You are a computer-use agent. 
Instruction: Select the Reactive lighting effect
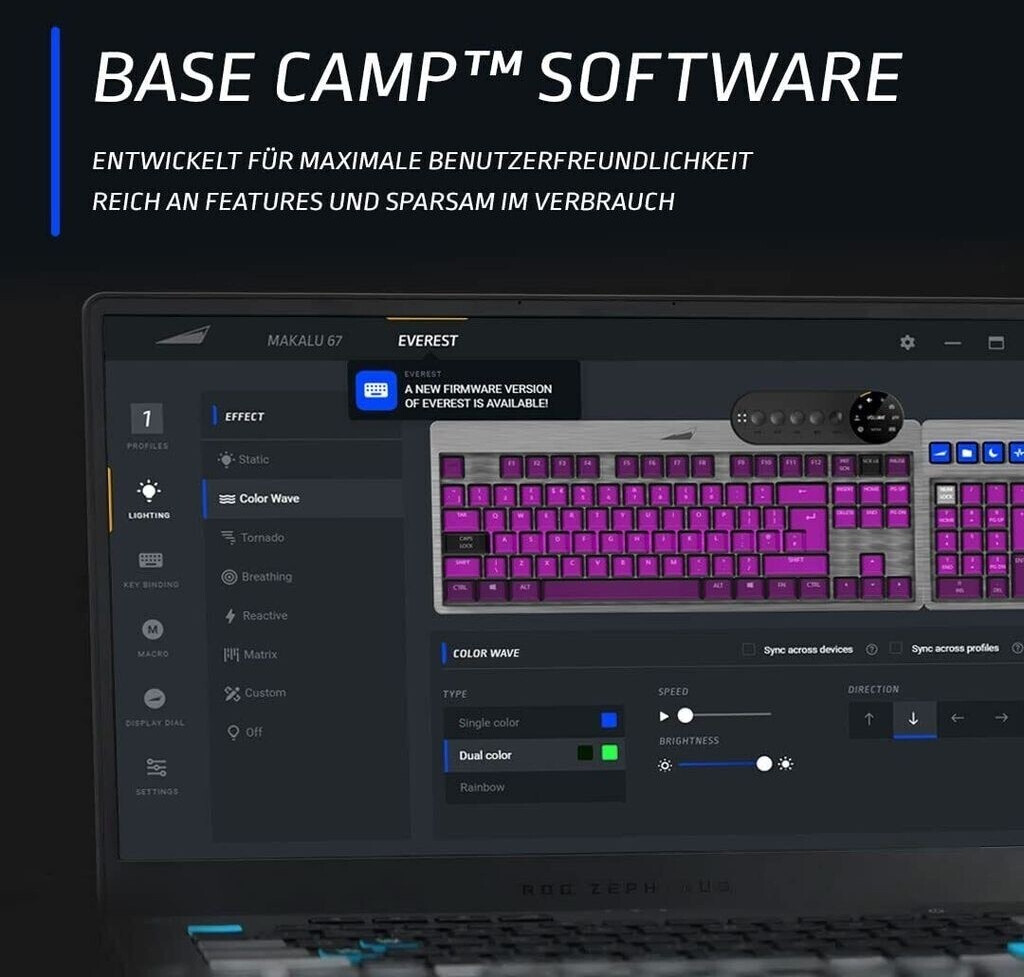pos(264,616)
